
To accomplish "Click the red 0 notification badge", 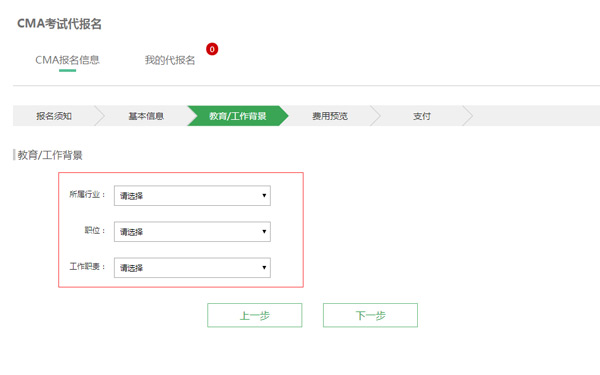I will coord(212,49).
